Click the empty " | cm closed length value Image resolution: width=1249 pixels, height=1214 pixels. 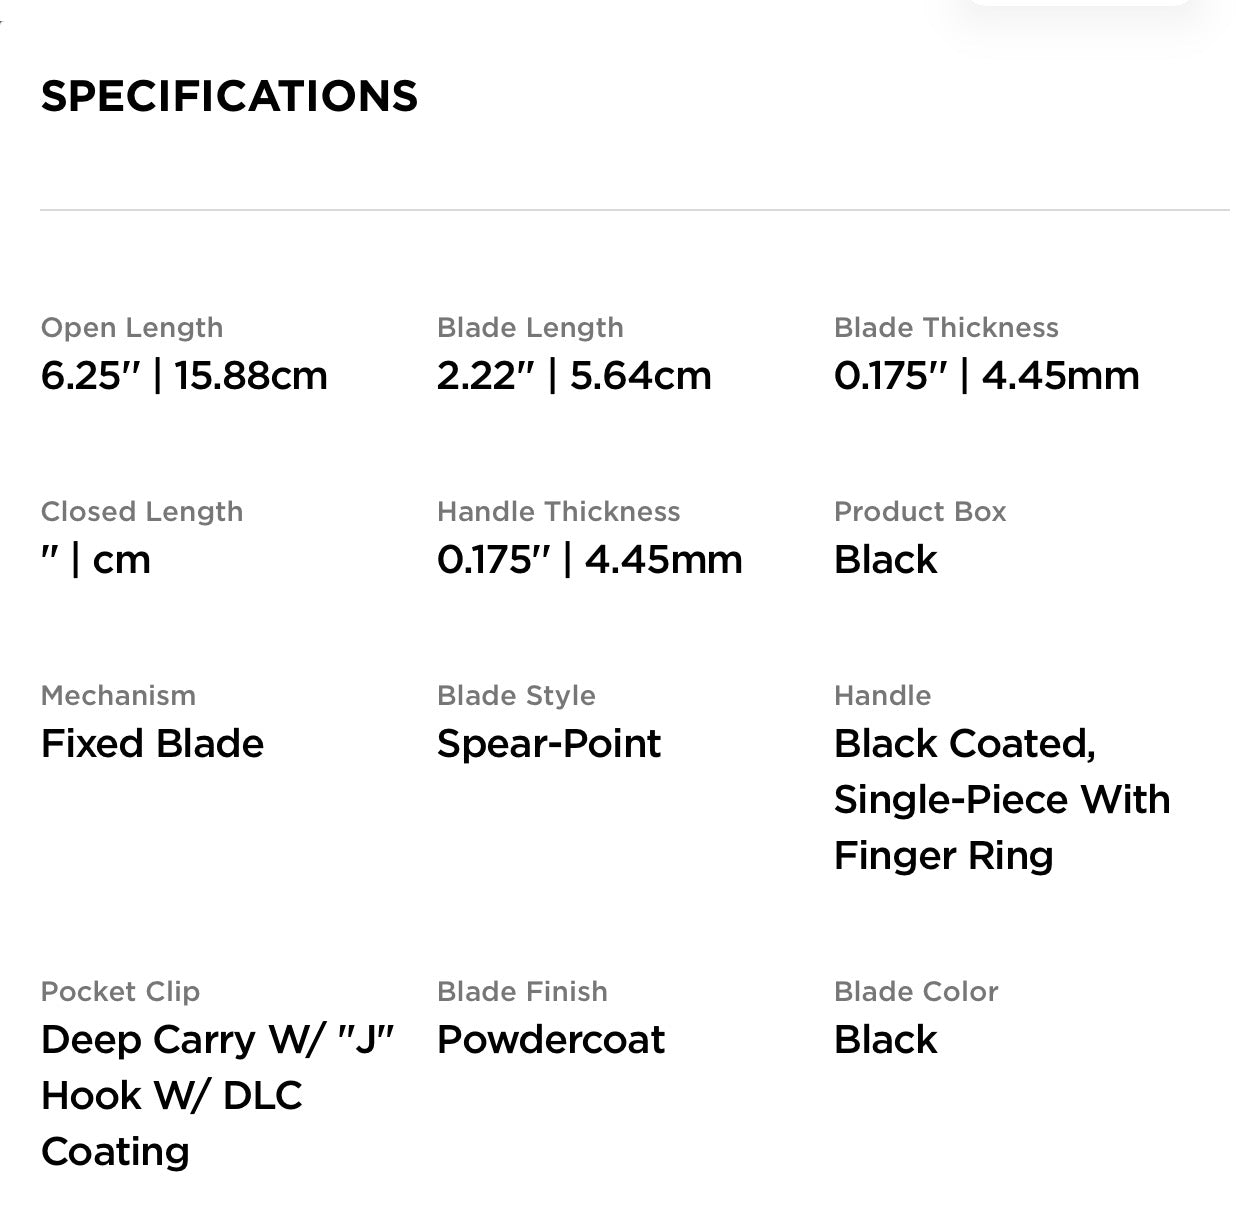[96, 560]
